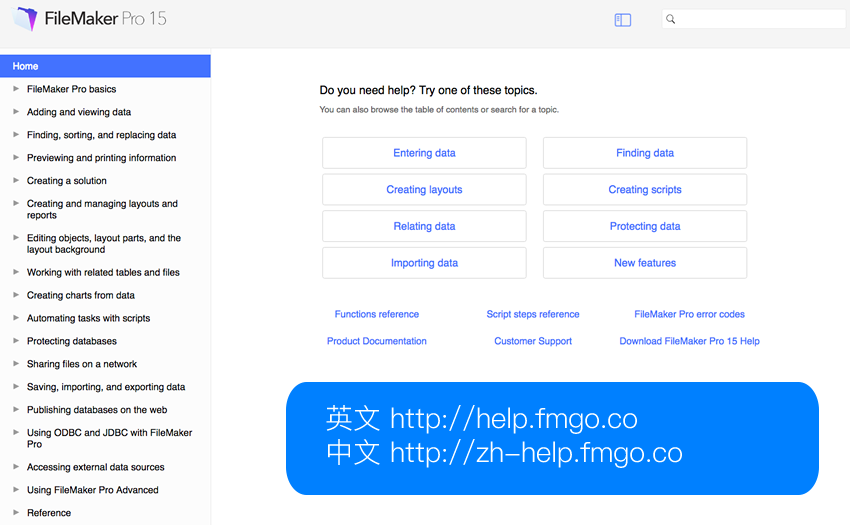The height and width of the screenshot is (525, 850).
Task: Click Download FileMaker Pro 15 Help
Action: pyautogui.click(x=690, y=341)
